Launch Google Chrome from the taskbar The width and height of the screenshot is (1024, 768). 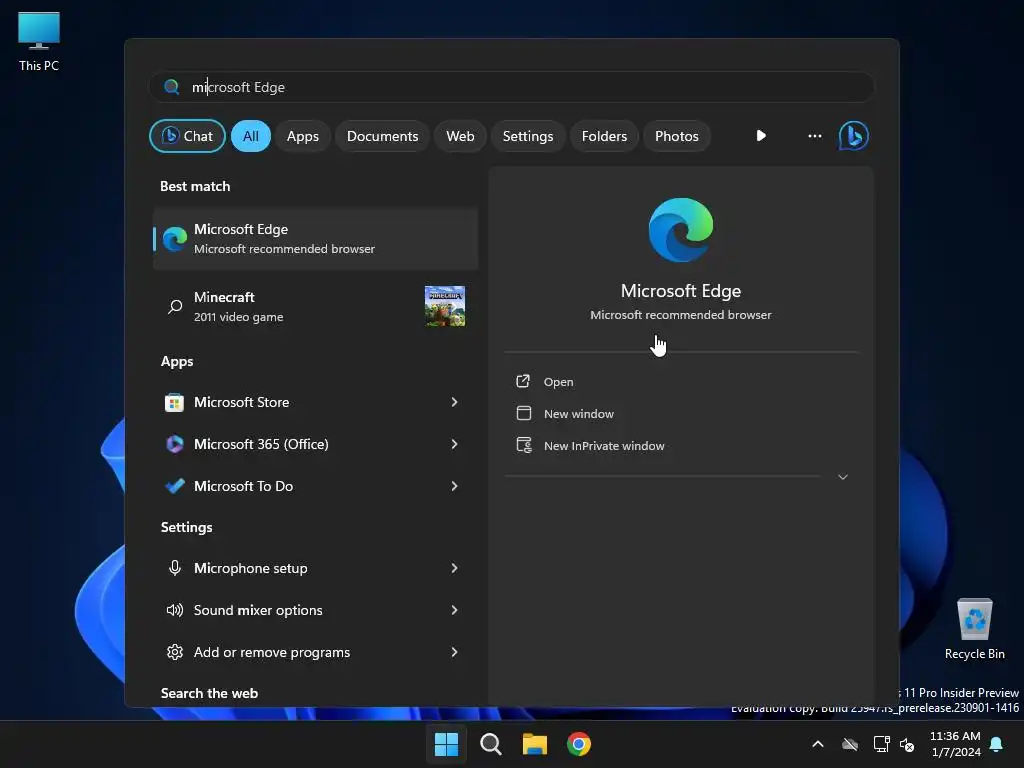coord(579,744)
